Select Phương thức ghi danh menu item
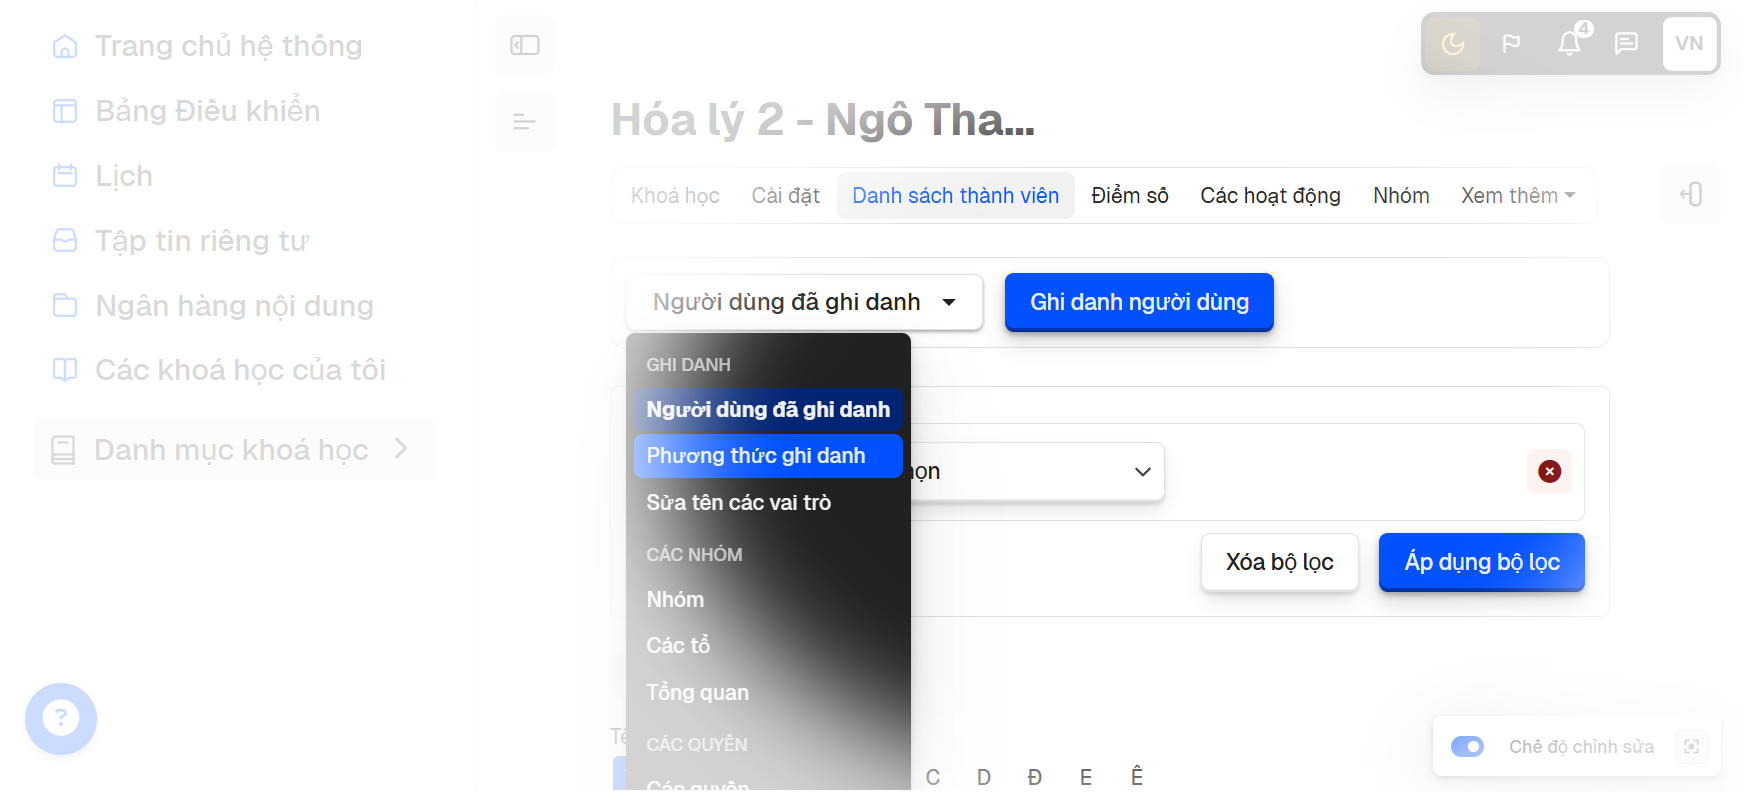1744x792 pixels. tap(768, 456)
